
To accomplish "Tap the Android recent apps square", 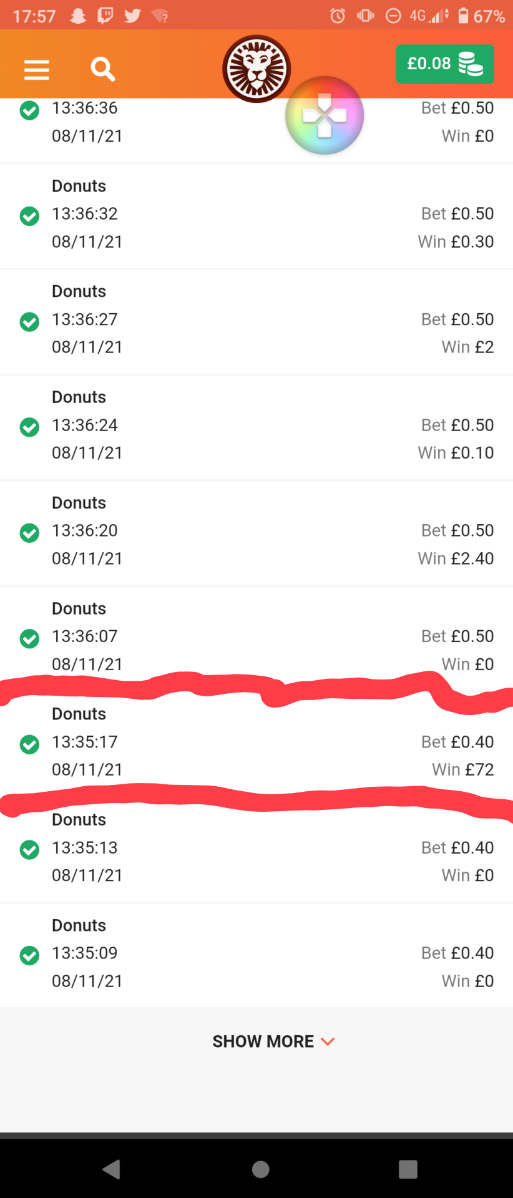I will pyautogui.click(x=408, y=1169).
